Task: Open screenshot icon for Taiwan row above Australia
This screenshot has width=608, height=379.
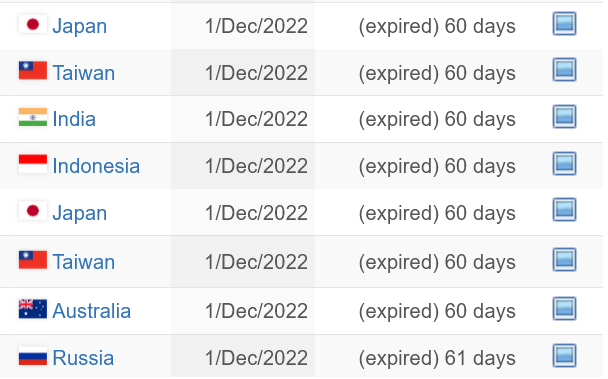Action: click(x=564, y=260)
